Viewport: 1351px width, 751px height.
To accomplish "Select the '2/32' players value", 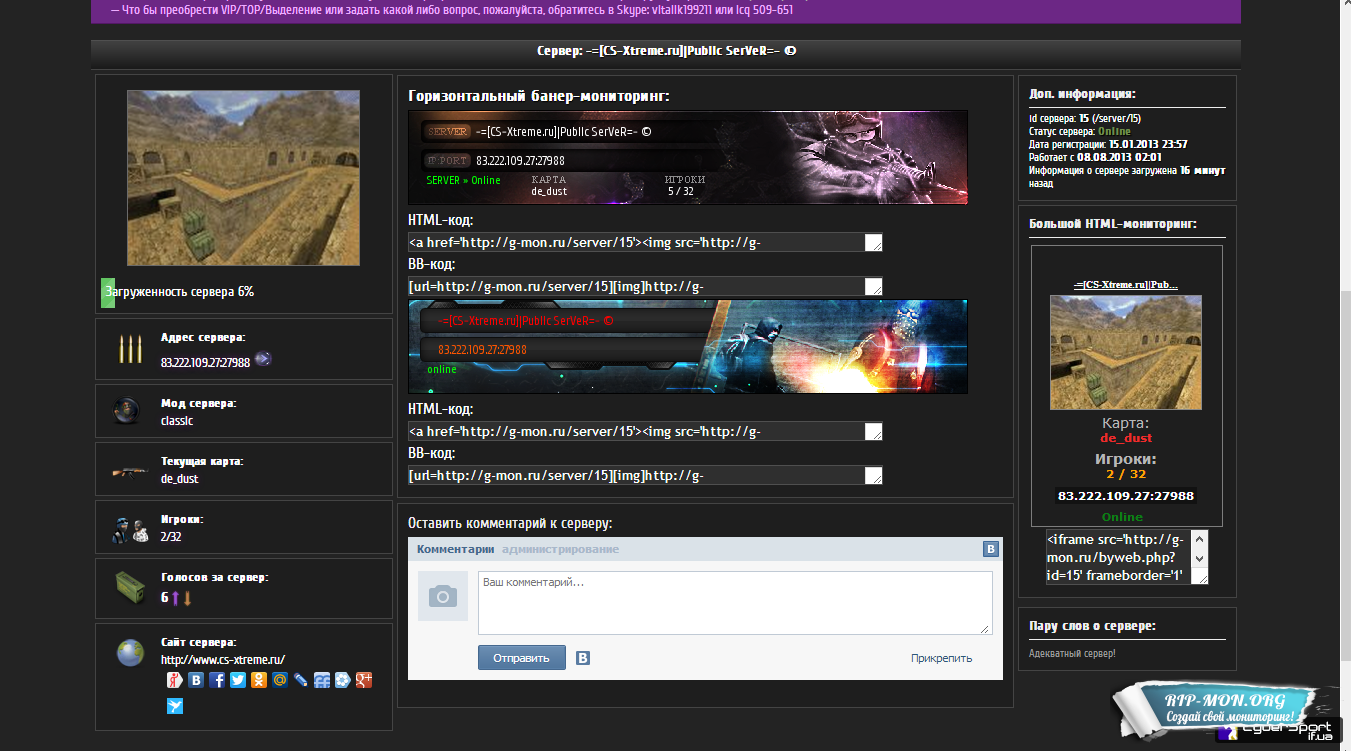I will (171, 537).
